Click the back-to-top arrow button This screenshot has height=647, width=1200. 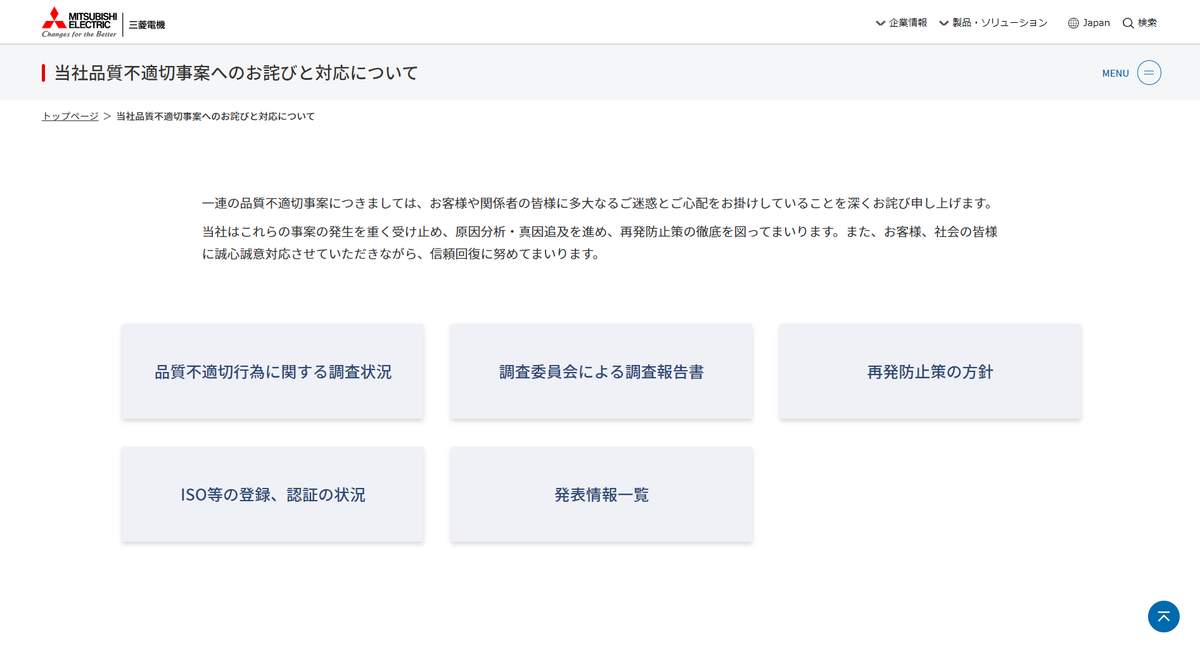click(1163, 617)
